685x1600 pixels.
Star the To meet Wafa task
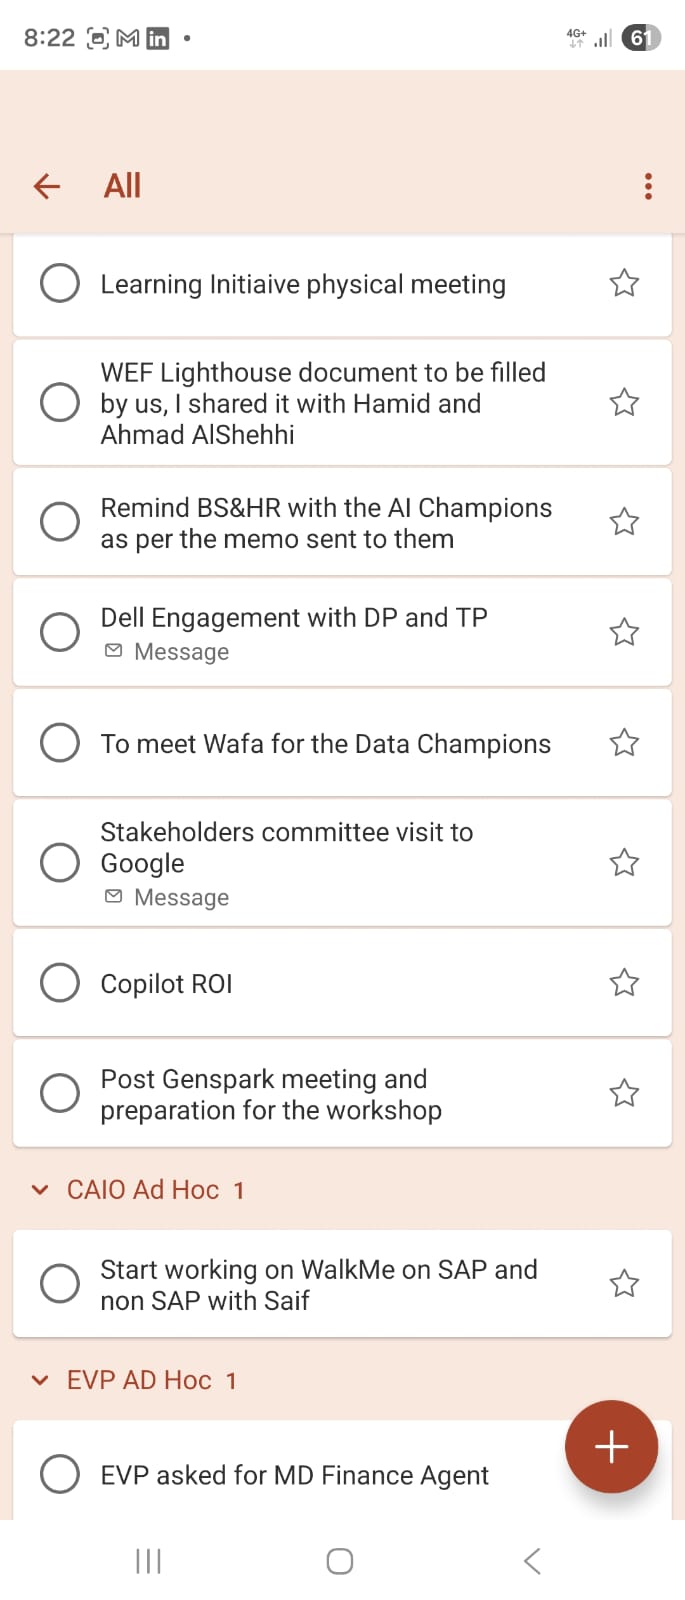pyautogui.click(x=624, y=742)
